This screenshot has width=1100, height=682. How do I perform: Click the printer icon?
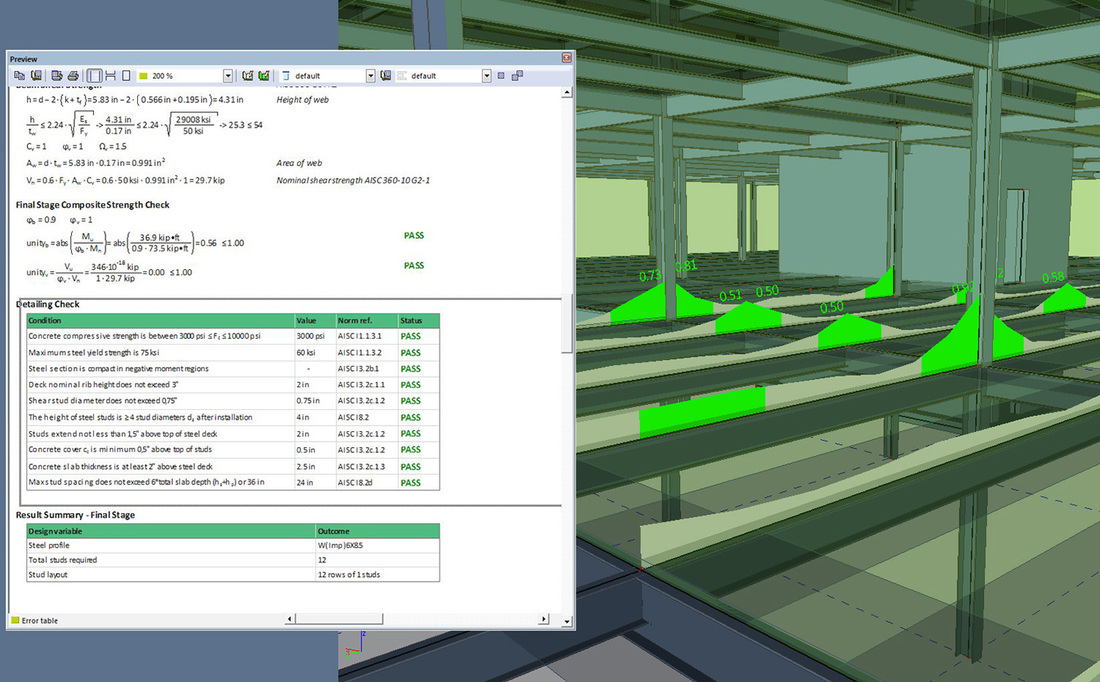73,76
